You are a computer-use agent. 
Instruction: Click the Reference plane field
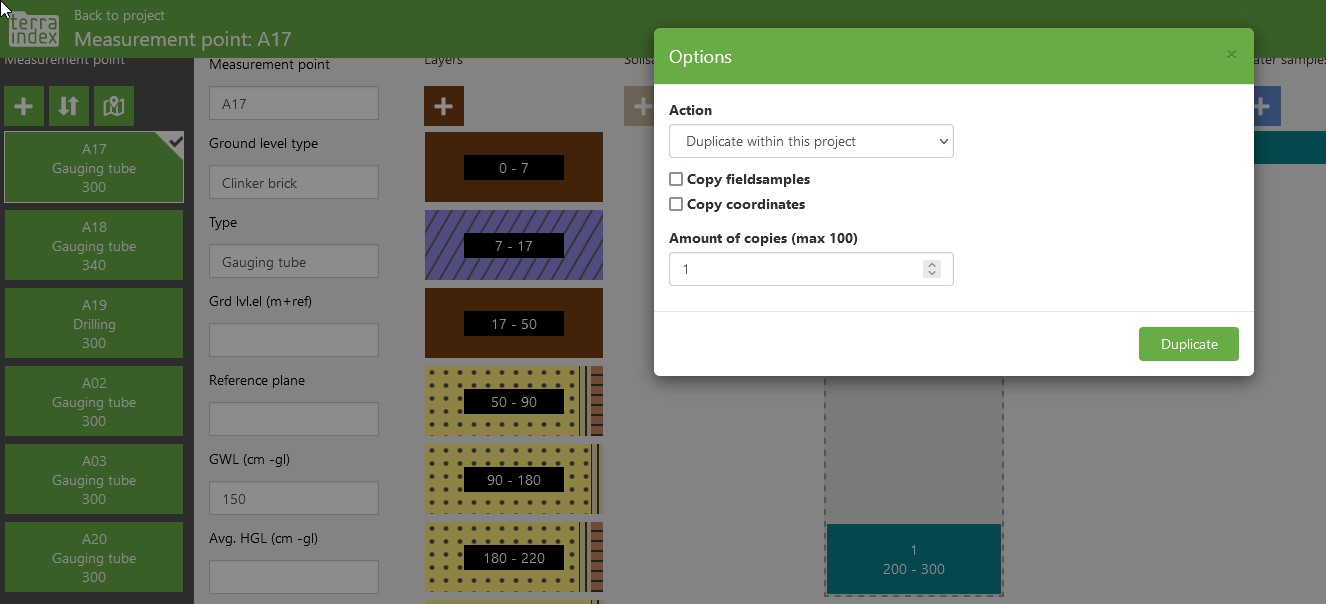(294, 419)
